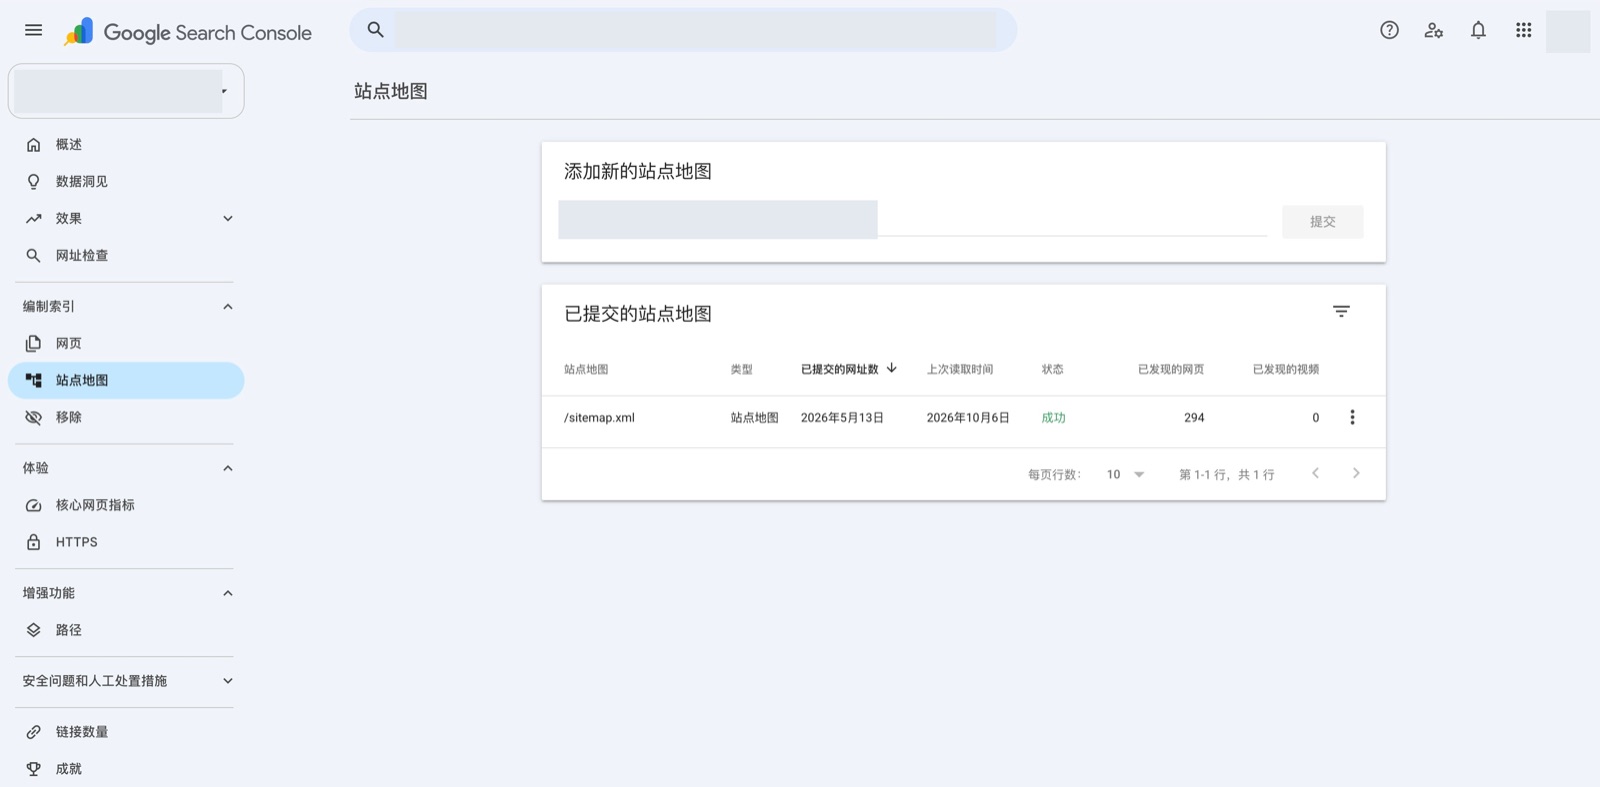This screenshot has width=1600, height=787.
Task: Change rows per page dropdown
Action: [1125, 474]
